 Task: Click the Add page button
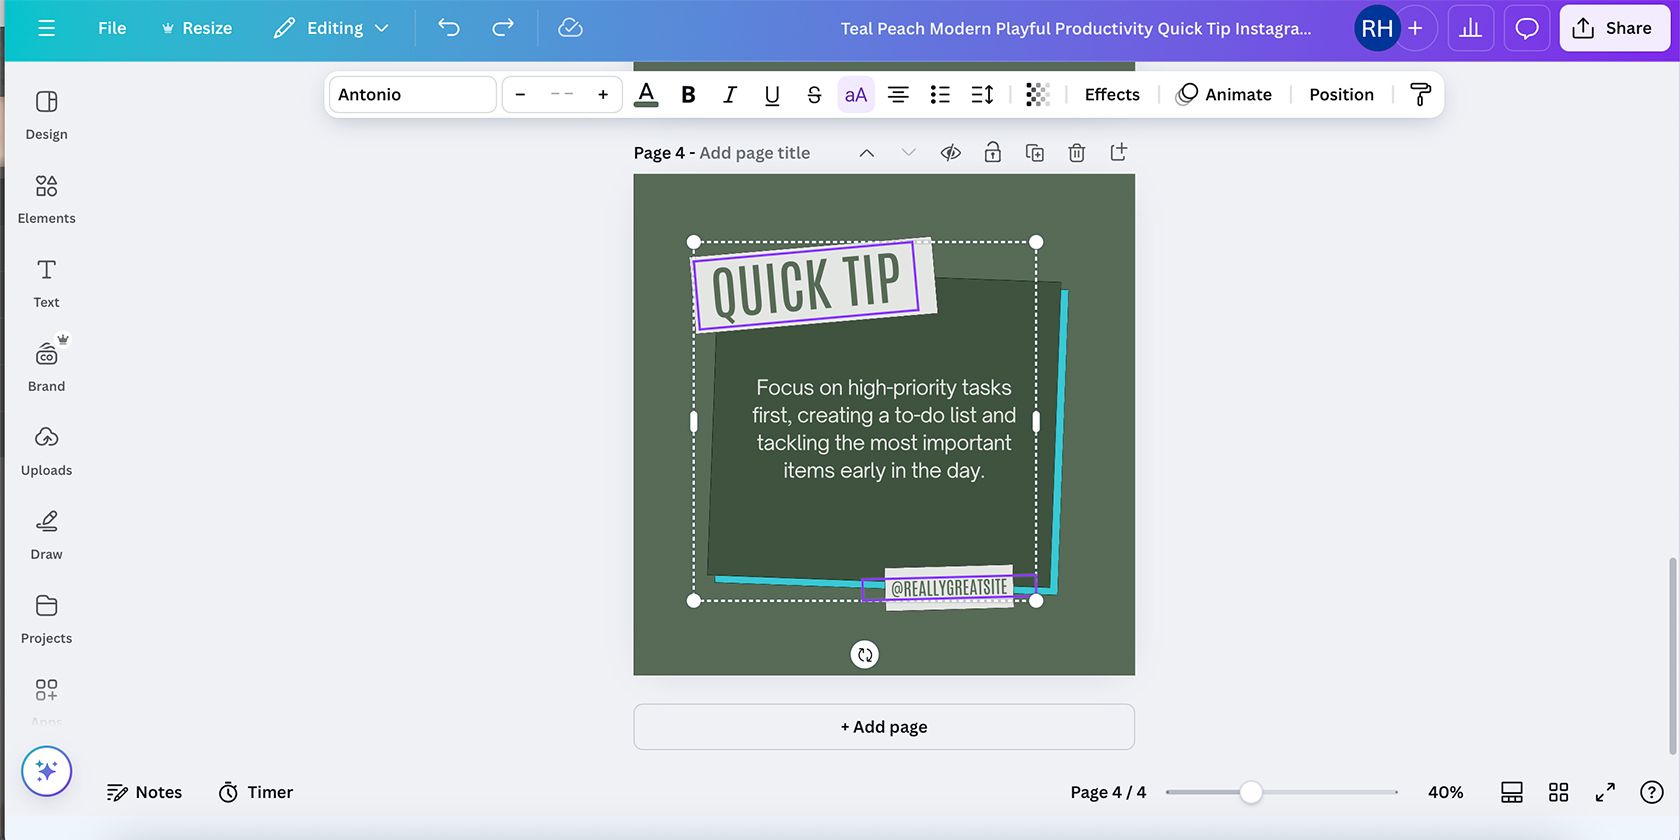pyautogui.click(x=884, y=727)
